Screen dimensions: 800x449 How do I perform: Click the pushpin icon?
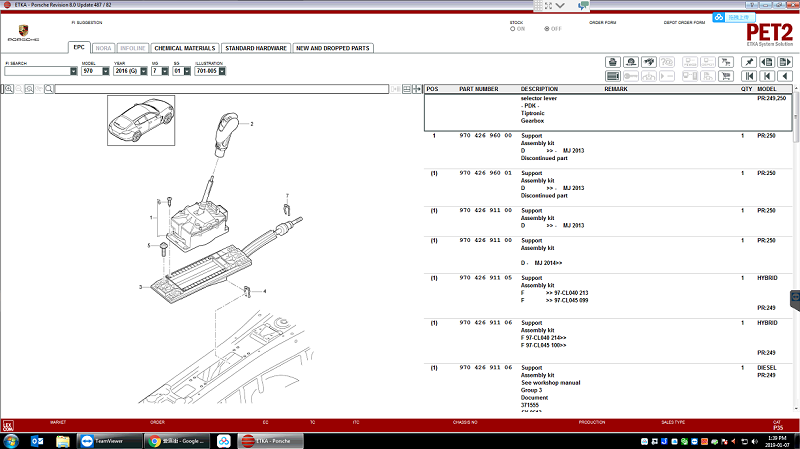click(748, 62)
